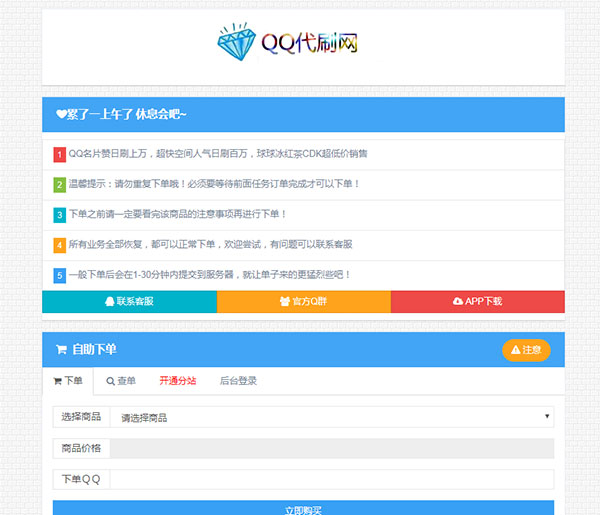Click the orange number 4 badge
This screenshot has width=600, height=515.
click(59, 245)
